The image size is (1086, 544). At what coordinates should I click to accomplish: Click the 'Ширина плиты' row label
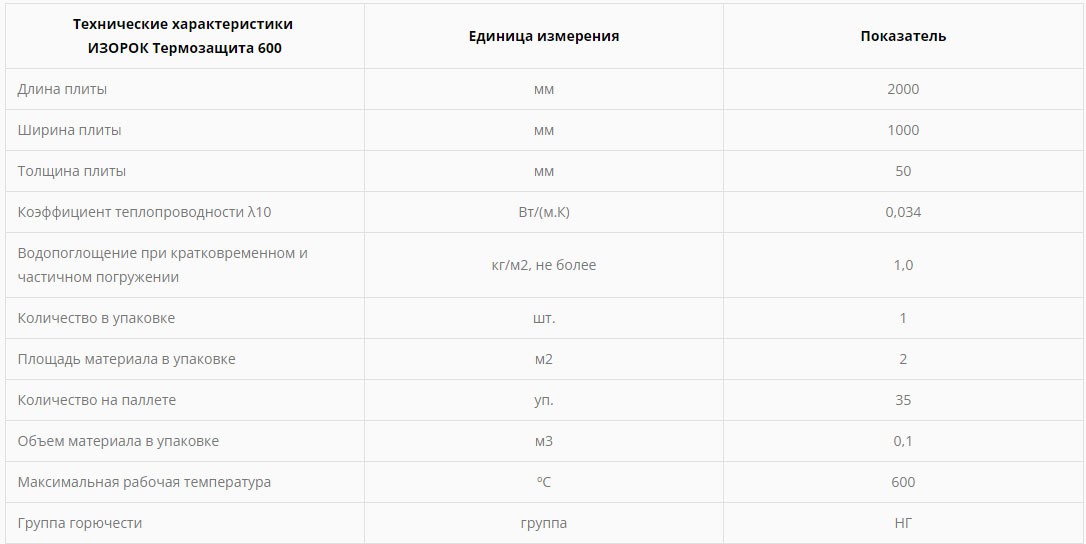click(x=69, y=130)
